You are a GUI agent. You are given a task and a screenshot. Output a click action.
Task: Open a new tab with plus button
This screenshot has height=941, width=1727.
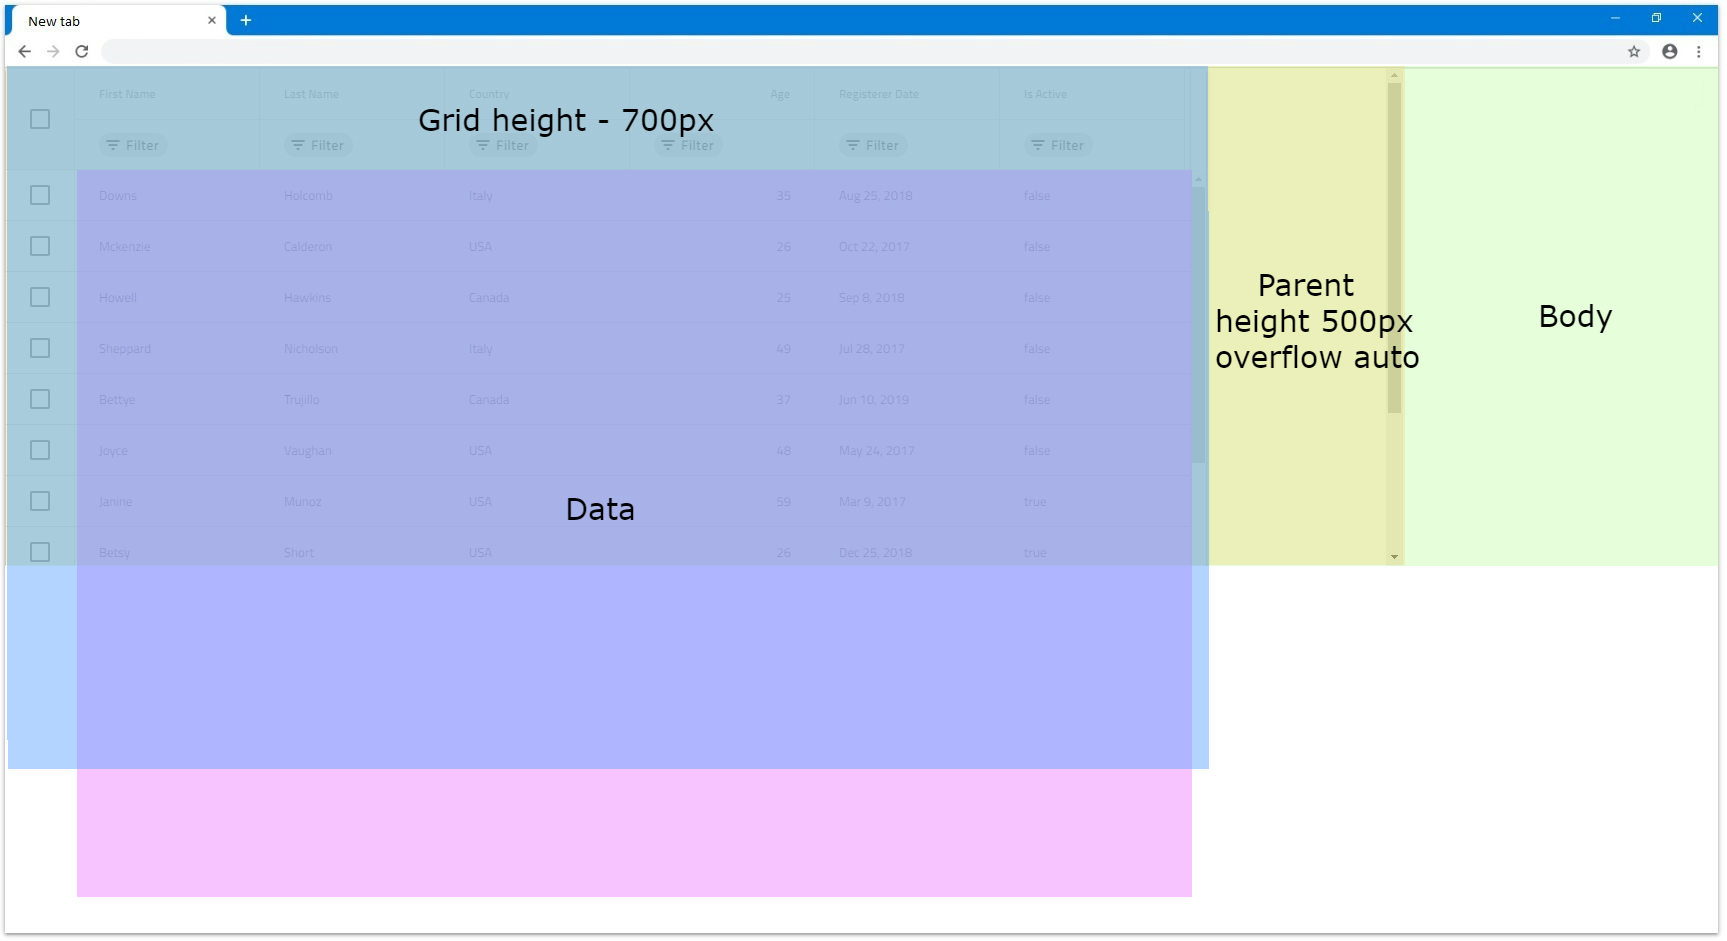246,20
